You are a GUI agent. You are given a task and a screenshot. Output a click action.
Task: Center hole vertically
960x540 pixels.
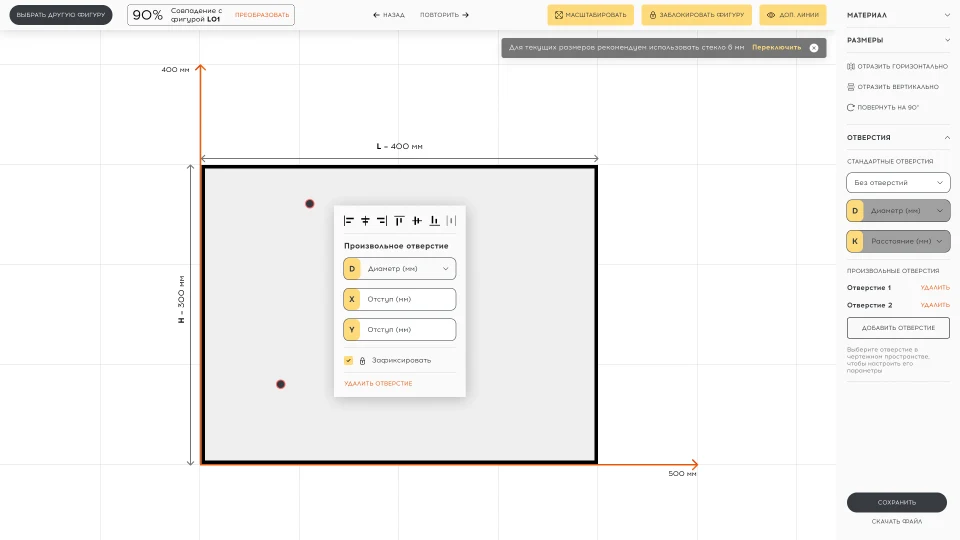tap(417, 220)
